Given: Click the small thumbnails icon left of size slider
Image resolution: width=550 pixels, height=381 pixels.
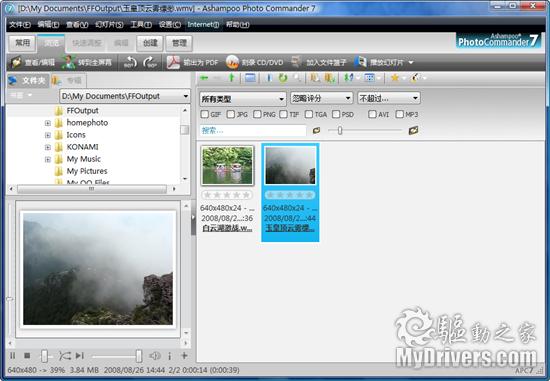Looking at the screenshot, I should pos(316,131).
